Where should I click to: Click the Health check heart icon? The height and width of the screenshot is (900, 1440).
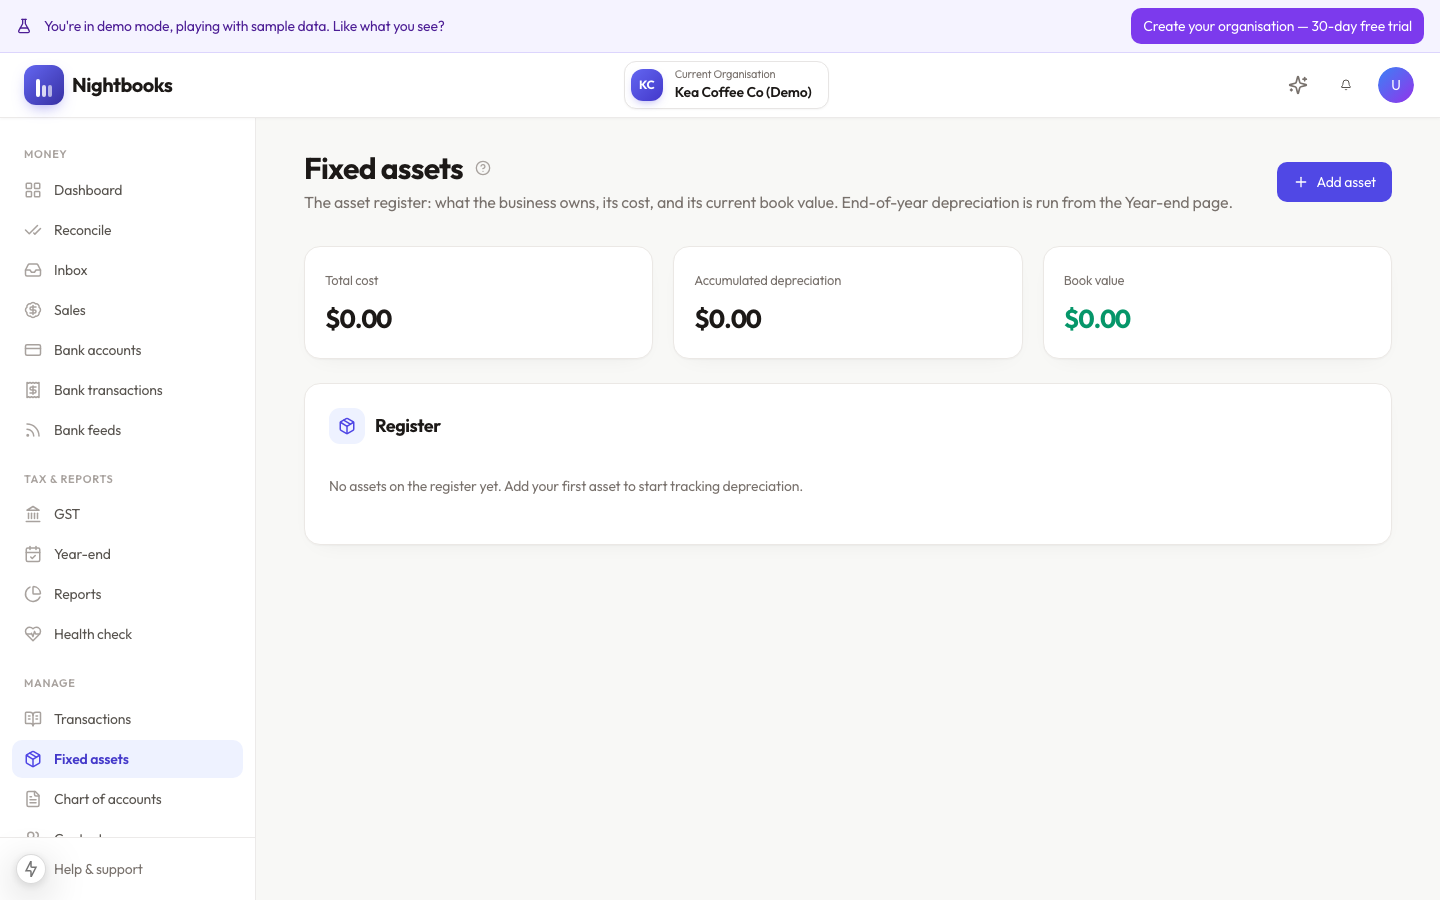click(33, 634)
